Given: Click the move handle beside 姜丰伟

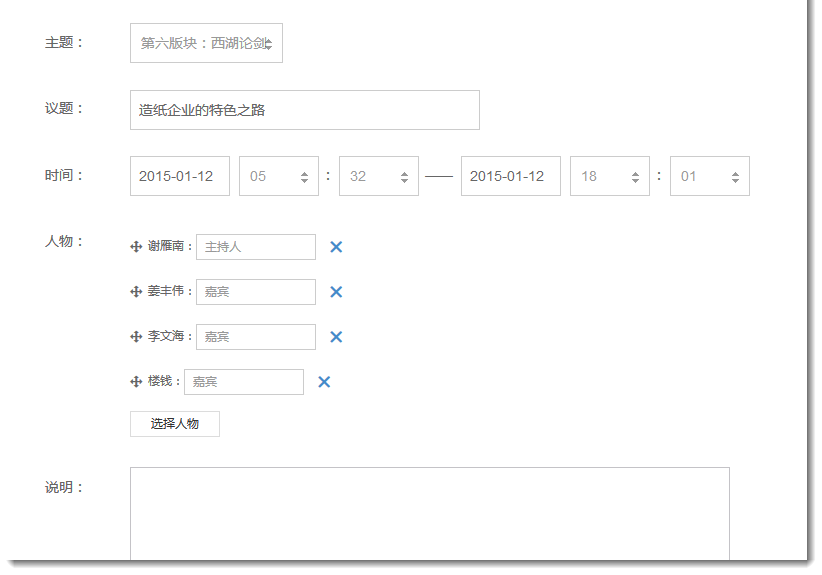Looking at the screenshot, I should [136, 292].
